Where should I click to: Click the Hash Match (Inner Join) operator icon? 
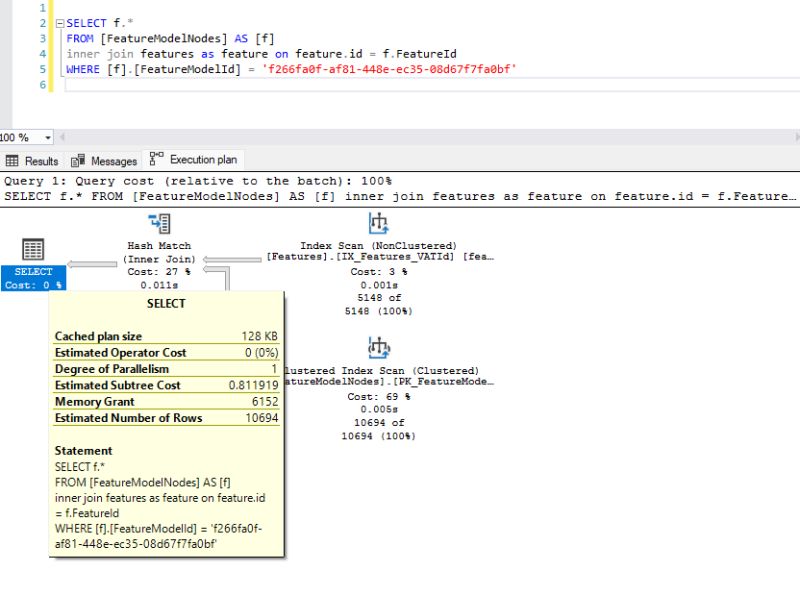pos(157,224)
